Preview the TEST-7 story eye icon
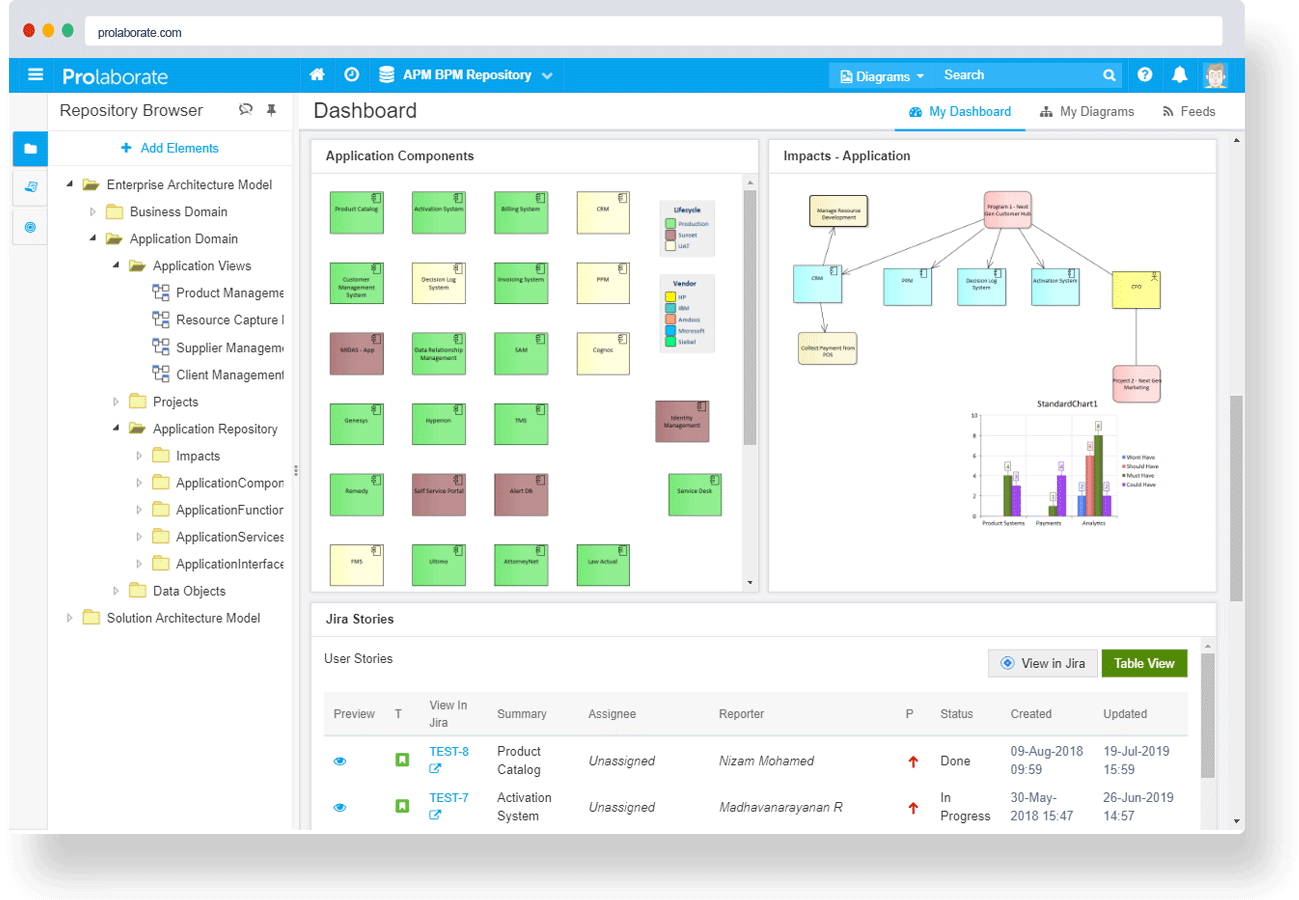This screenshot has height=900, width=1299. point(340,808)
